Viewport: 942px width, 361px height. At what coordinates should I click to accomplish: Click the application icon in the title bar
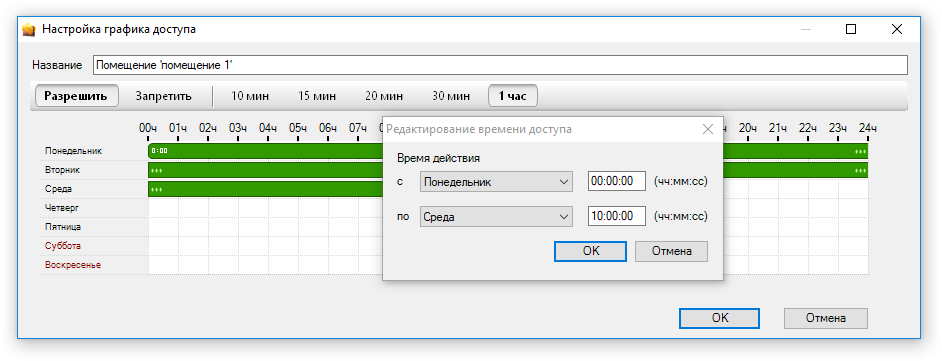tap(28, 29)
